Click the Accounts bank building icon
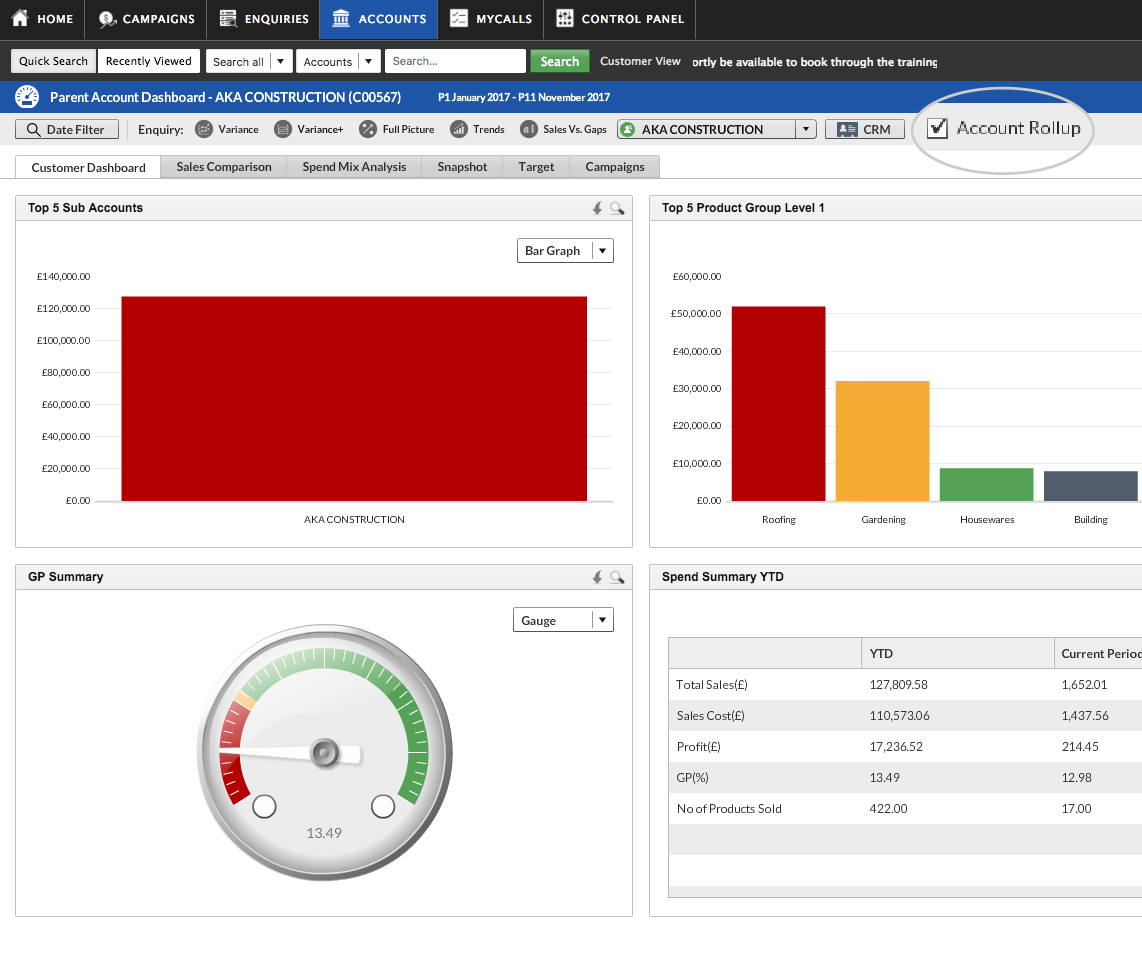This screenshot has height=975, width=1142. [341, 18]
